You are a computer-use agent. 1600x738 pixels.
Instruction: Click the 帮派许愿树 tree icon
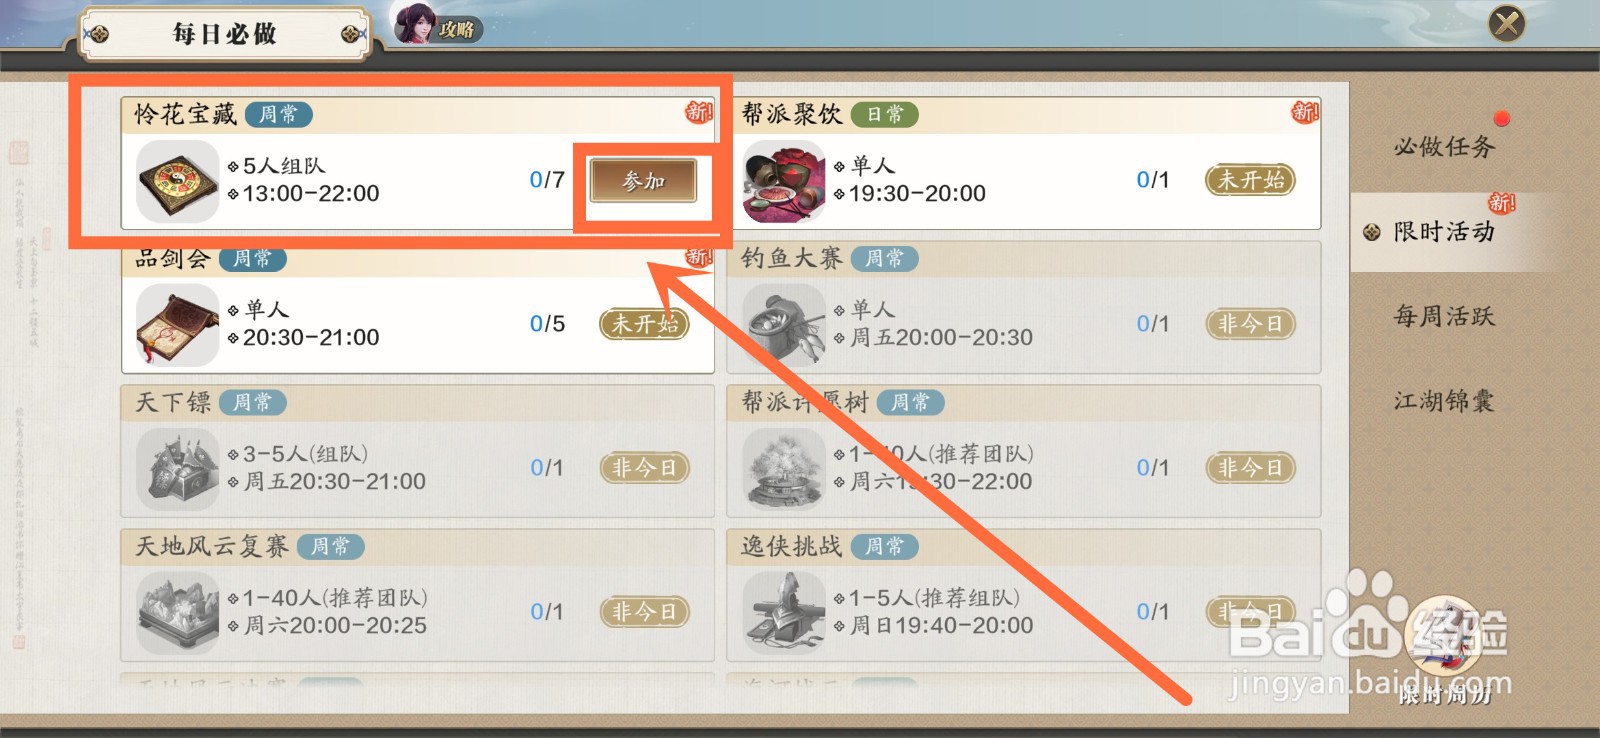(x=784, y=469)
